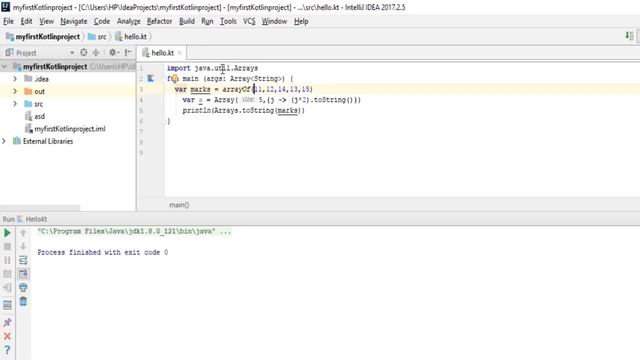Rerun HelloKt with the green play icon
Viewport: 640px width, 360px height.
pyautogui.click(x=7, y=233)
